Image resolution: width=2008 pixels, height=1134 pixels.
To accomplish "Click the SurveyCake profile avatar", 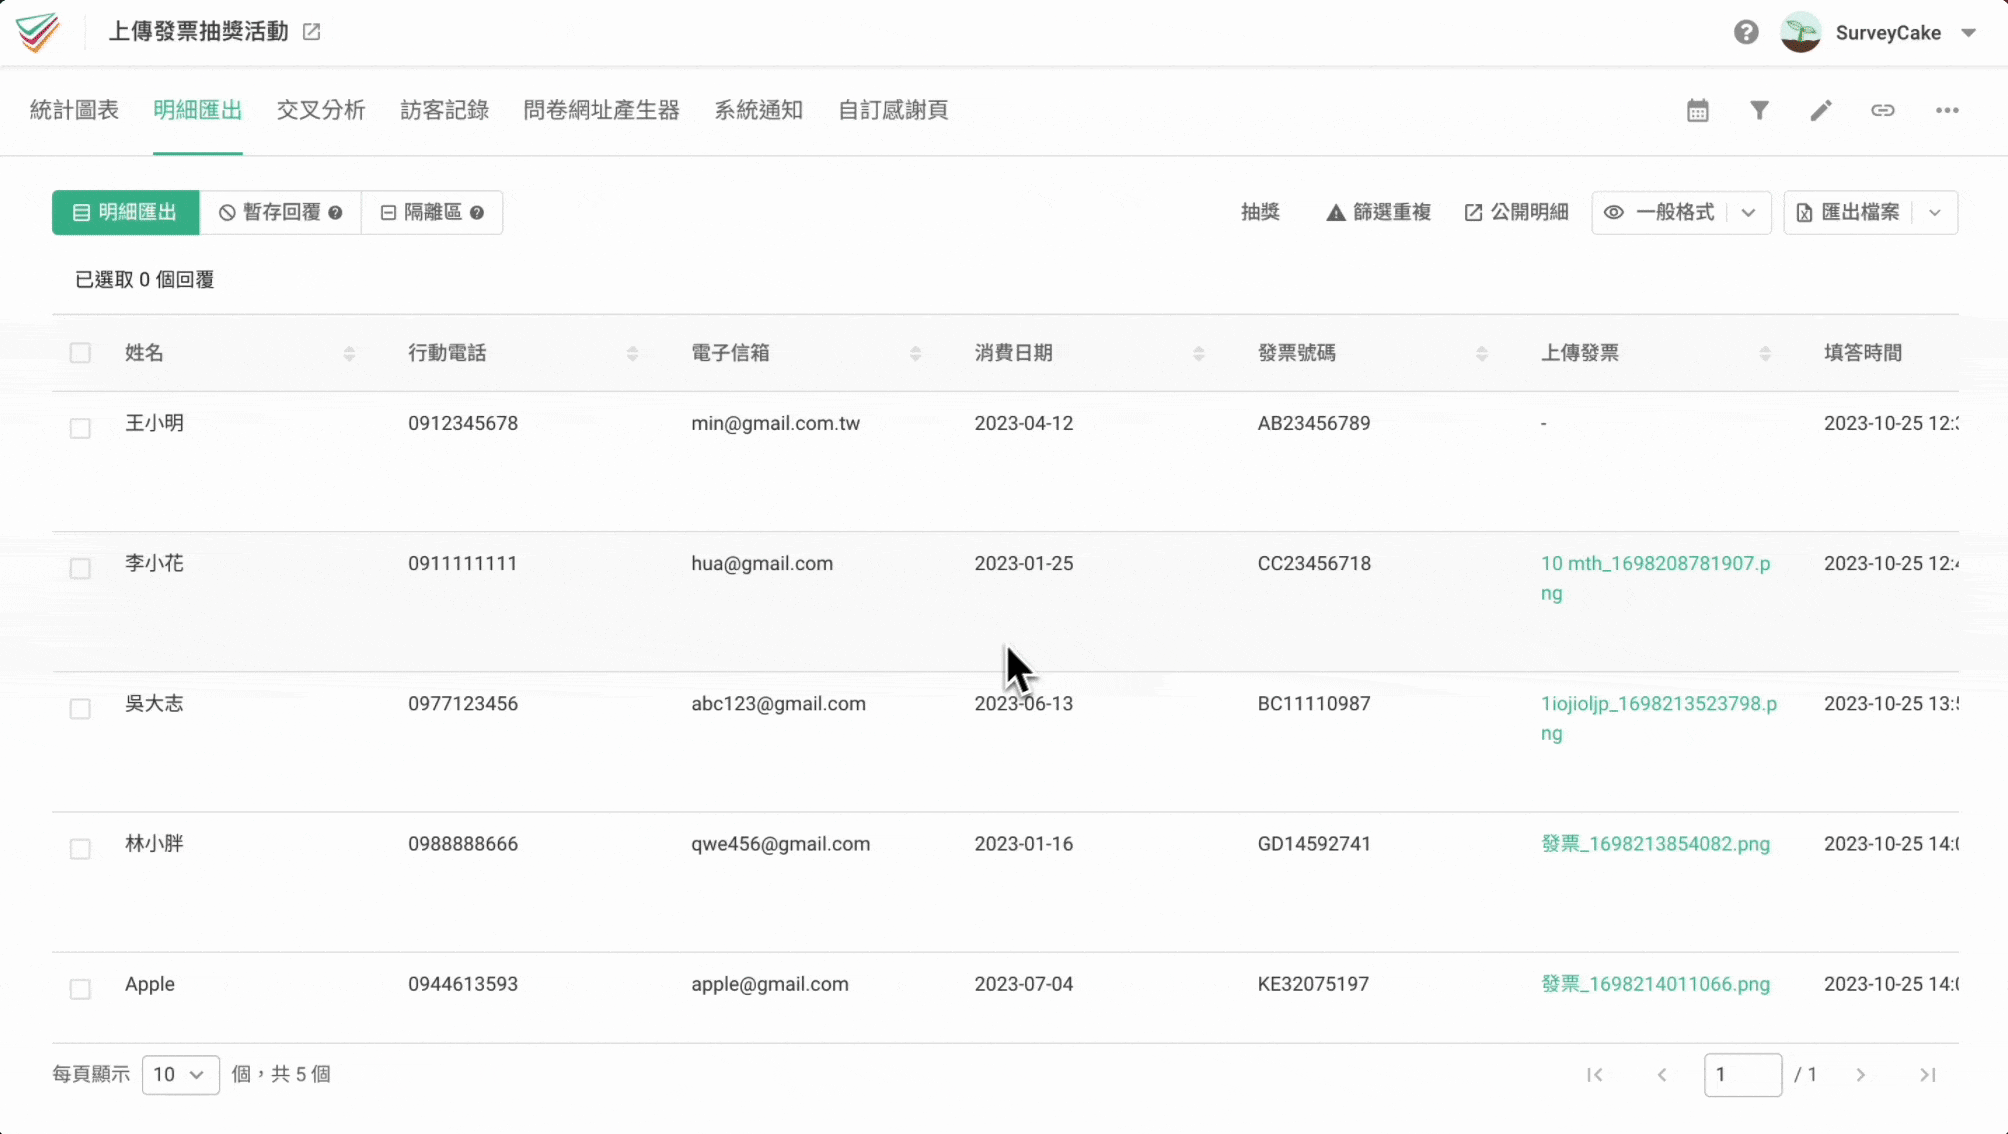I will [1801, 32].
